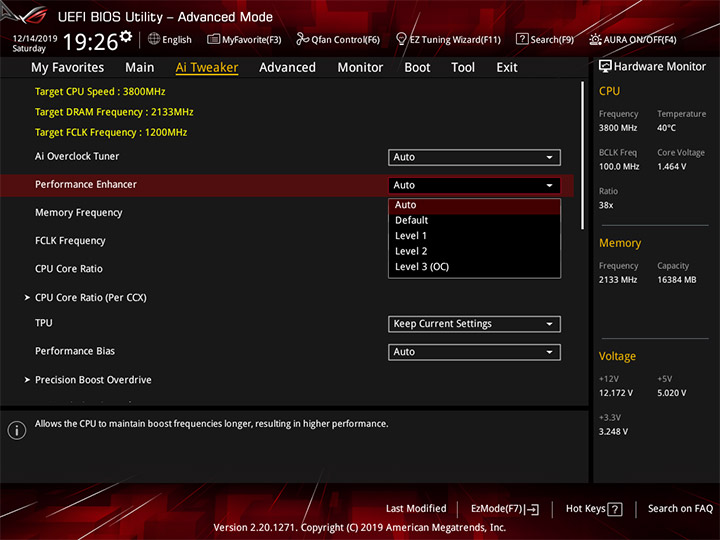This screenshot has width=720, height=540.
Task: Click the 12/14/2019 date
Action: click(x=35, y=39)
